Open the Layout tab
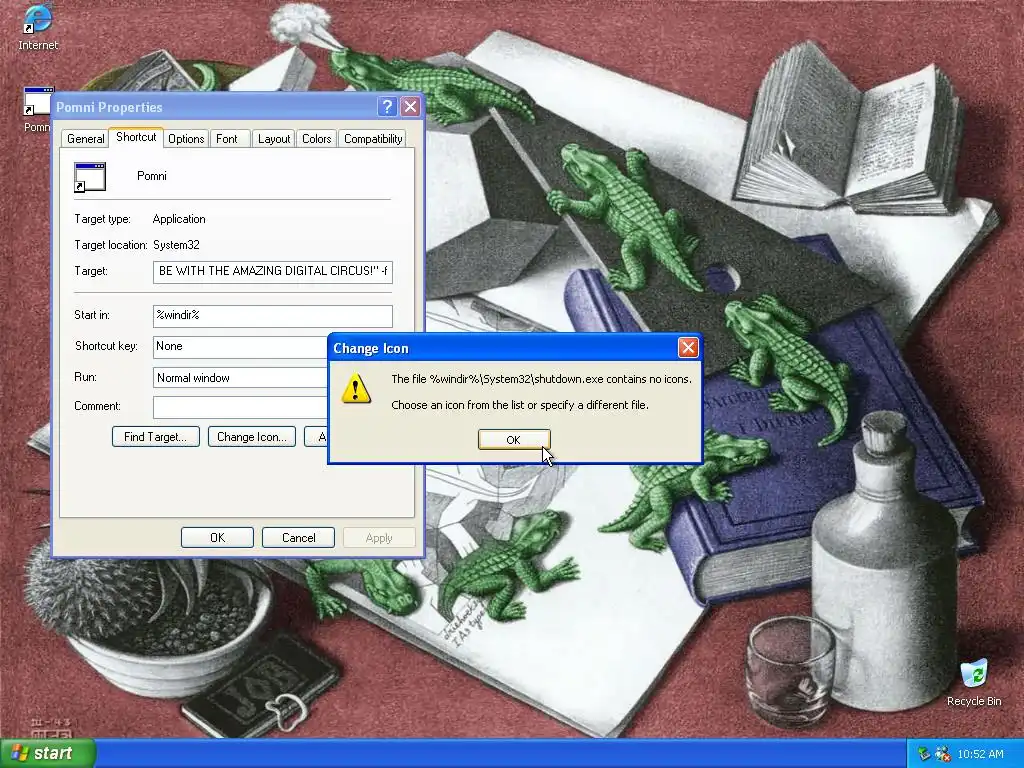The height and width of the screenshot is (768, 1024). 274,138
